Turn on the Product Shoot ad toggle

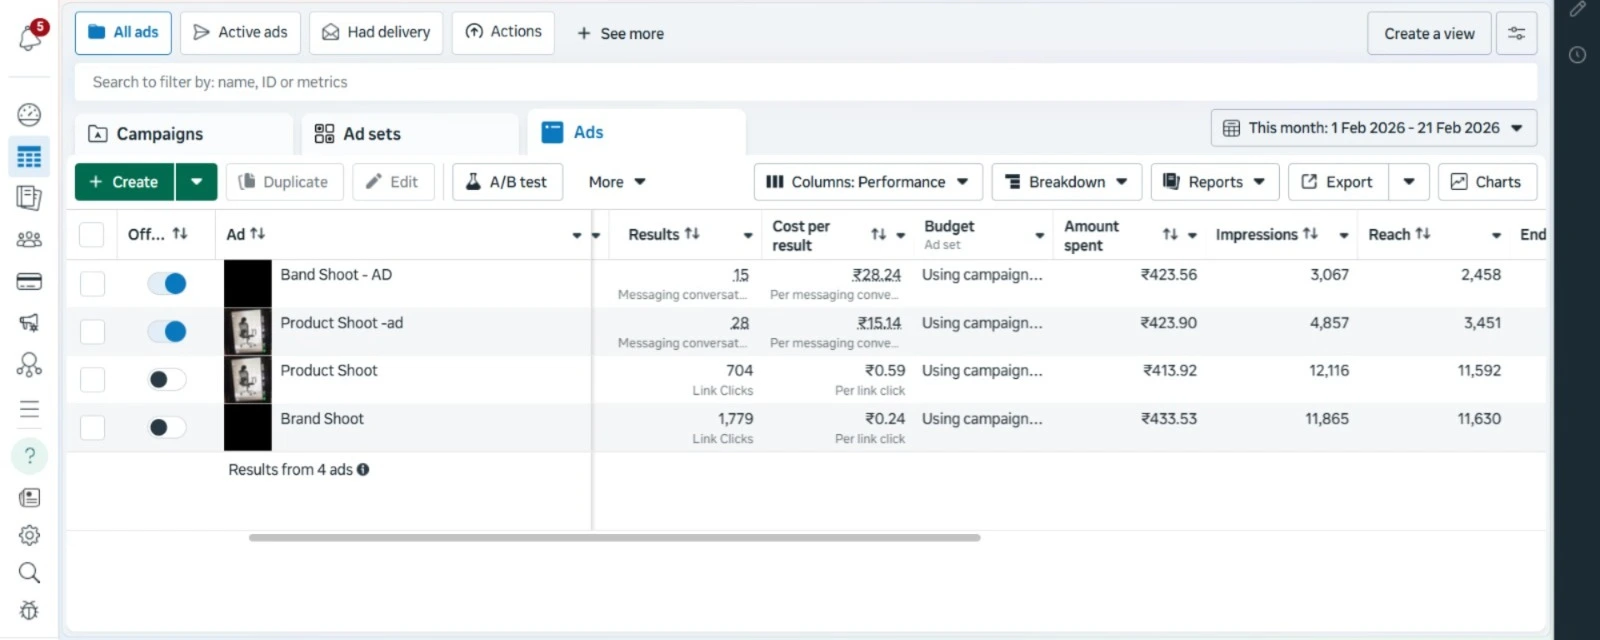pos(167,379)
